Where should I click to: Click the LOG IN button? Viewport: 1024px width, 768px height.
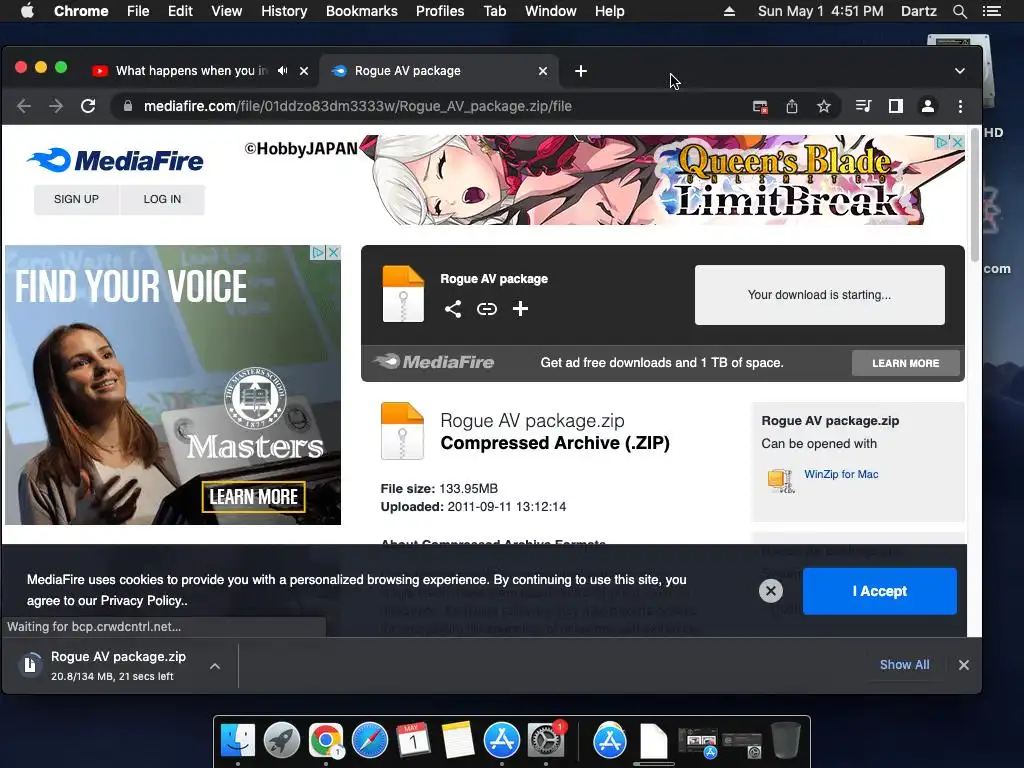[162, 199]
